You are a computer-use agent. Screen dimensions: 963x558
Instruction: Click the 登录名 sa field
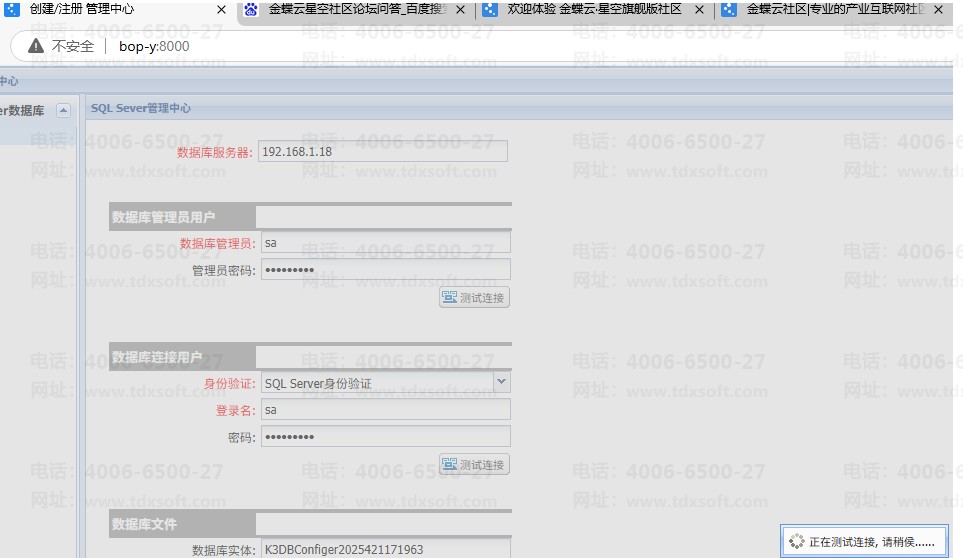[386, 409]
